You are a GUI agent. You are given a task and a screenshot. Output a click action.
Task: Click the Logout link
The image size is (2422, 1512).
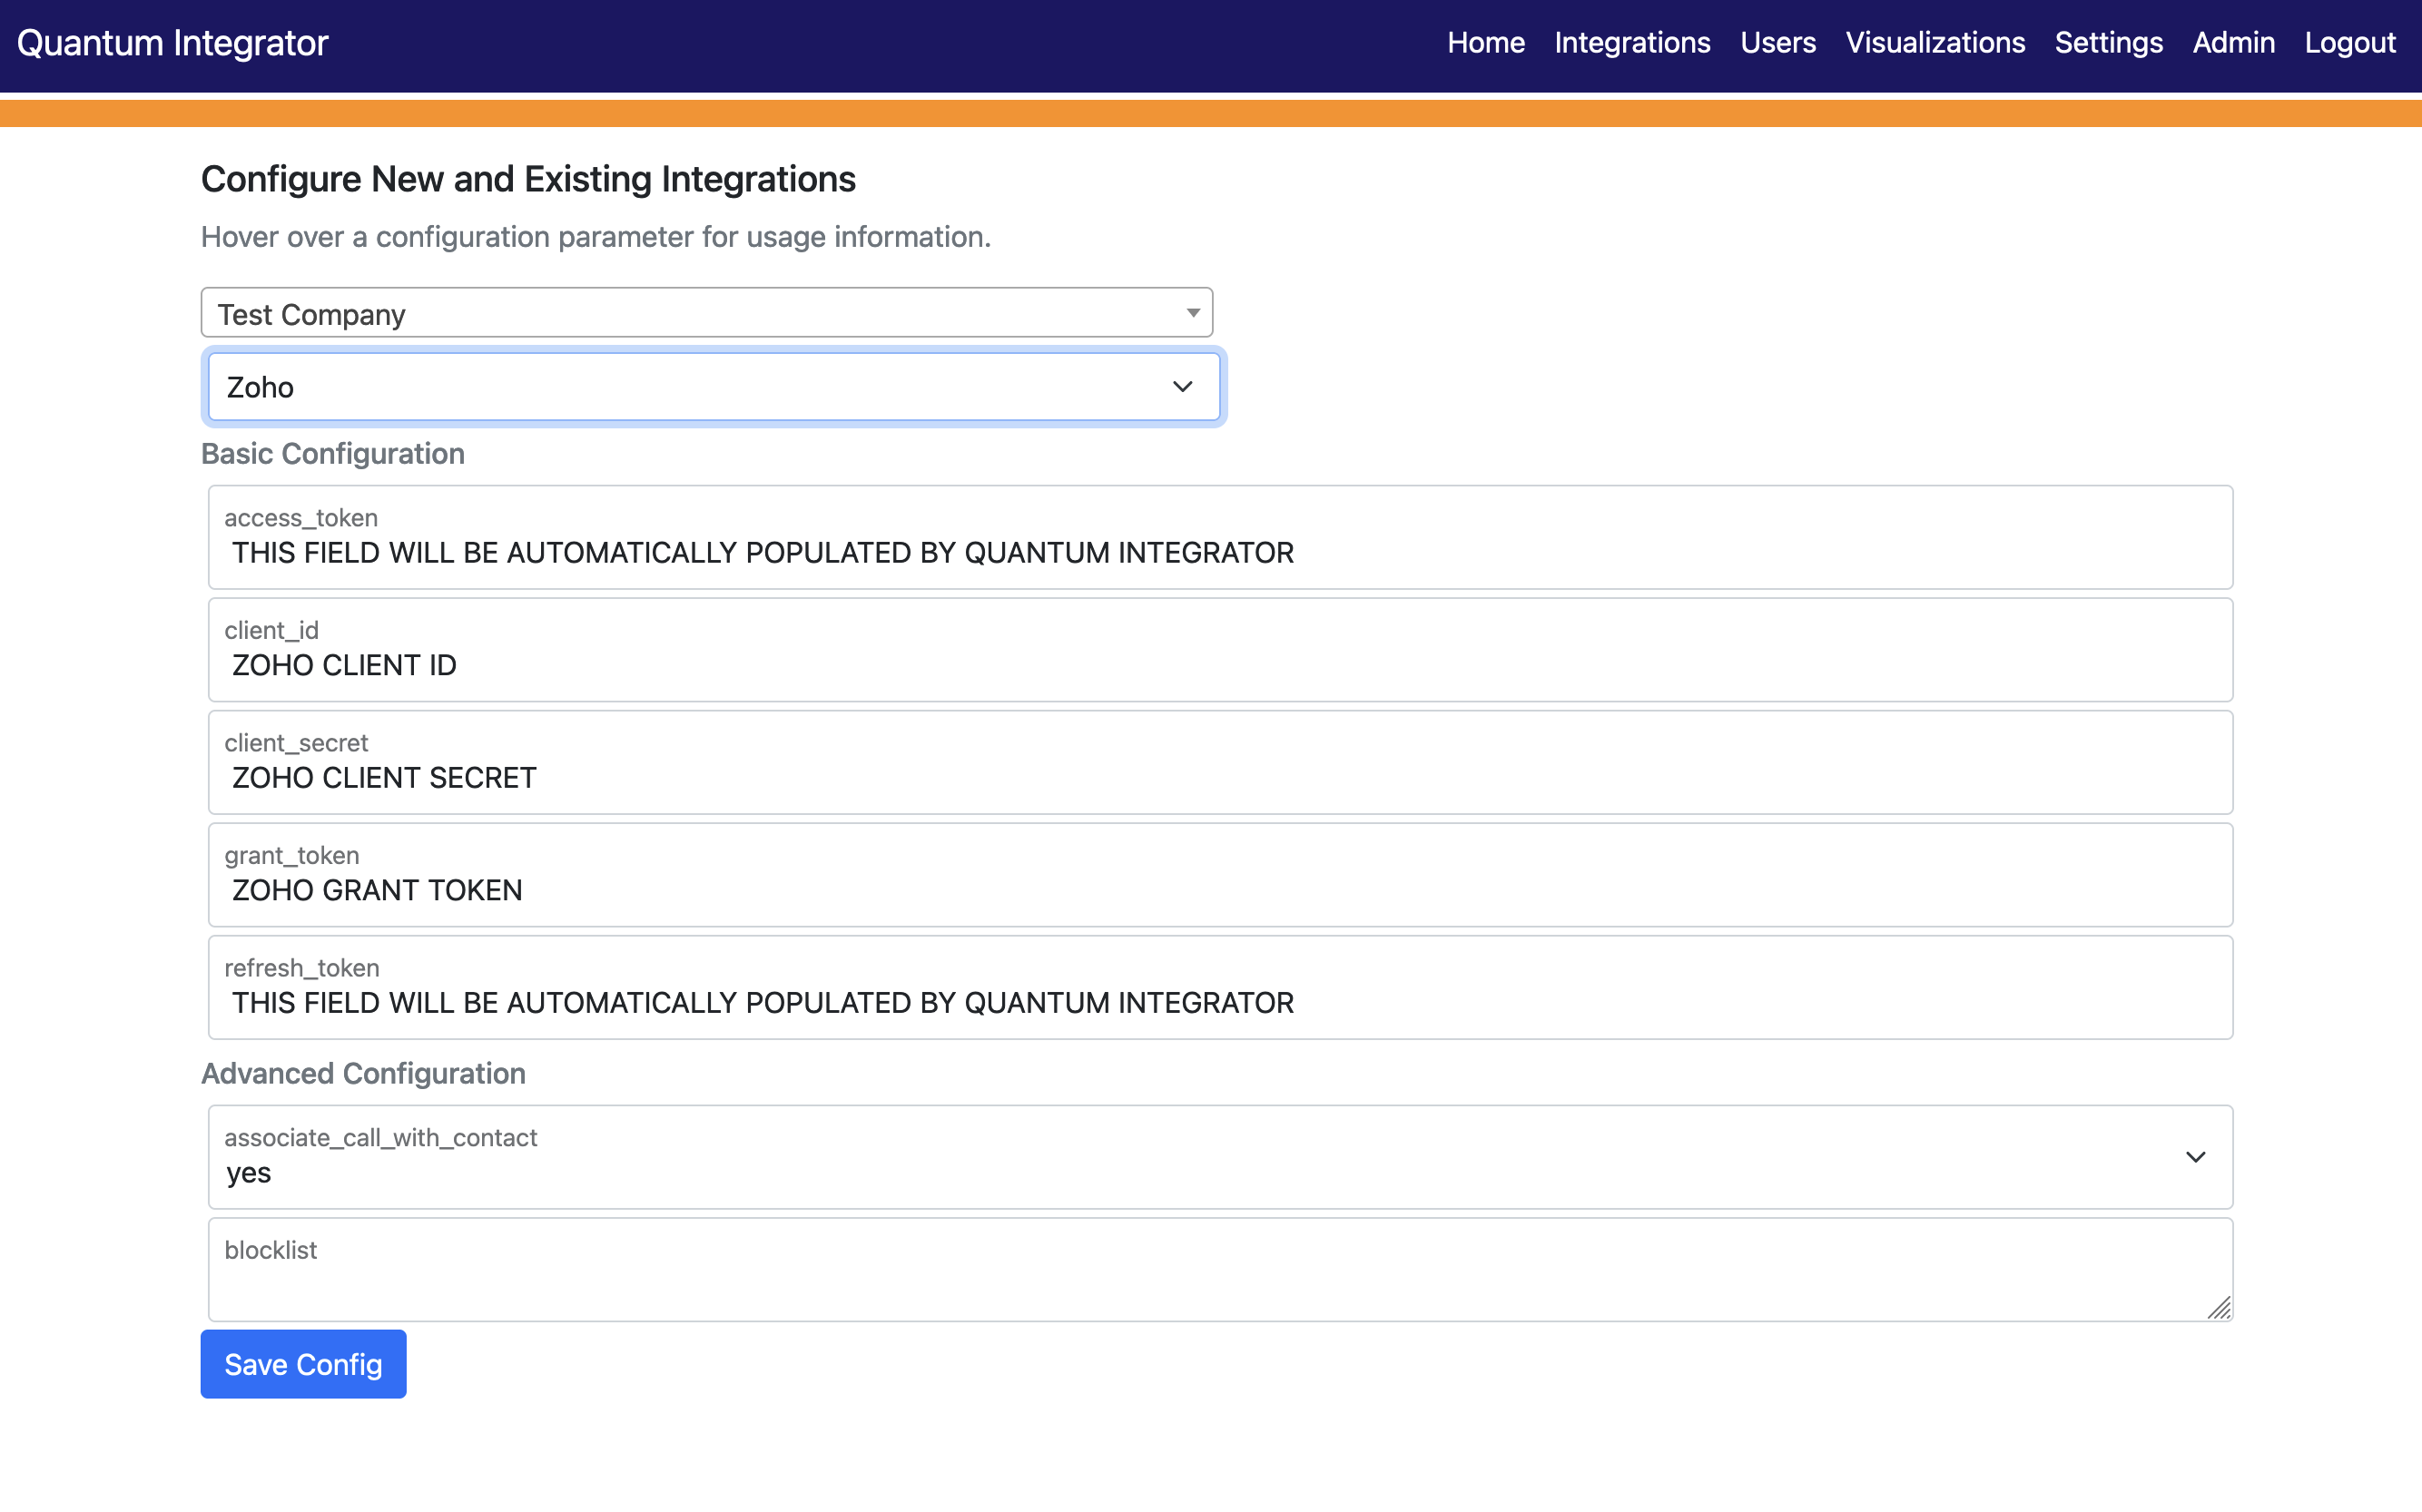pos(2349,43)
